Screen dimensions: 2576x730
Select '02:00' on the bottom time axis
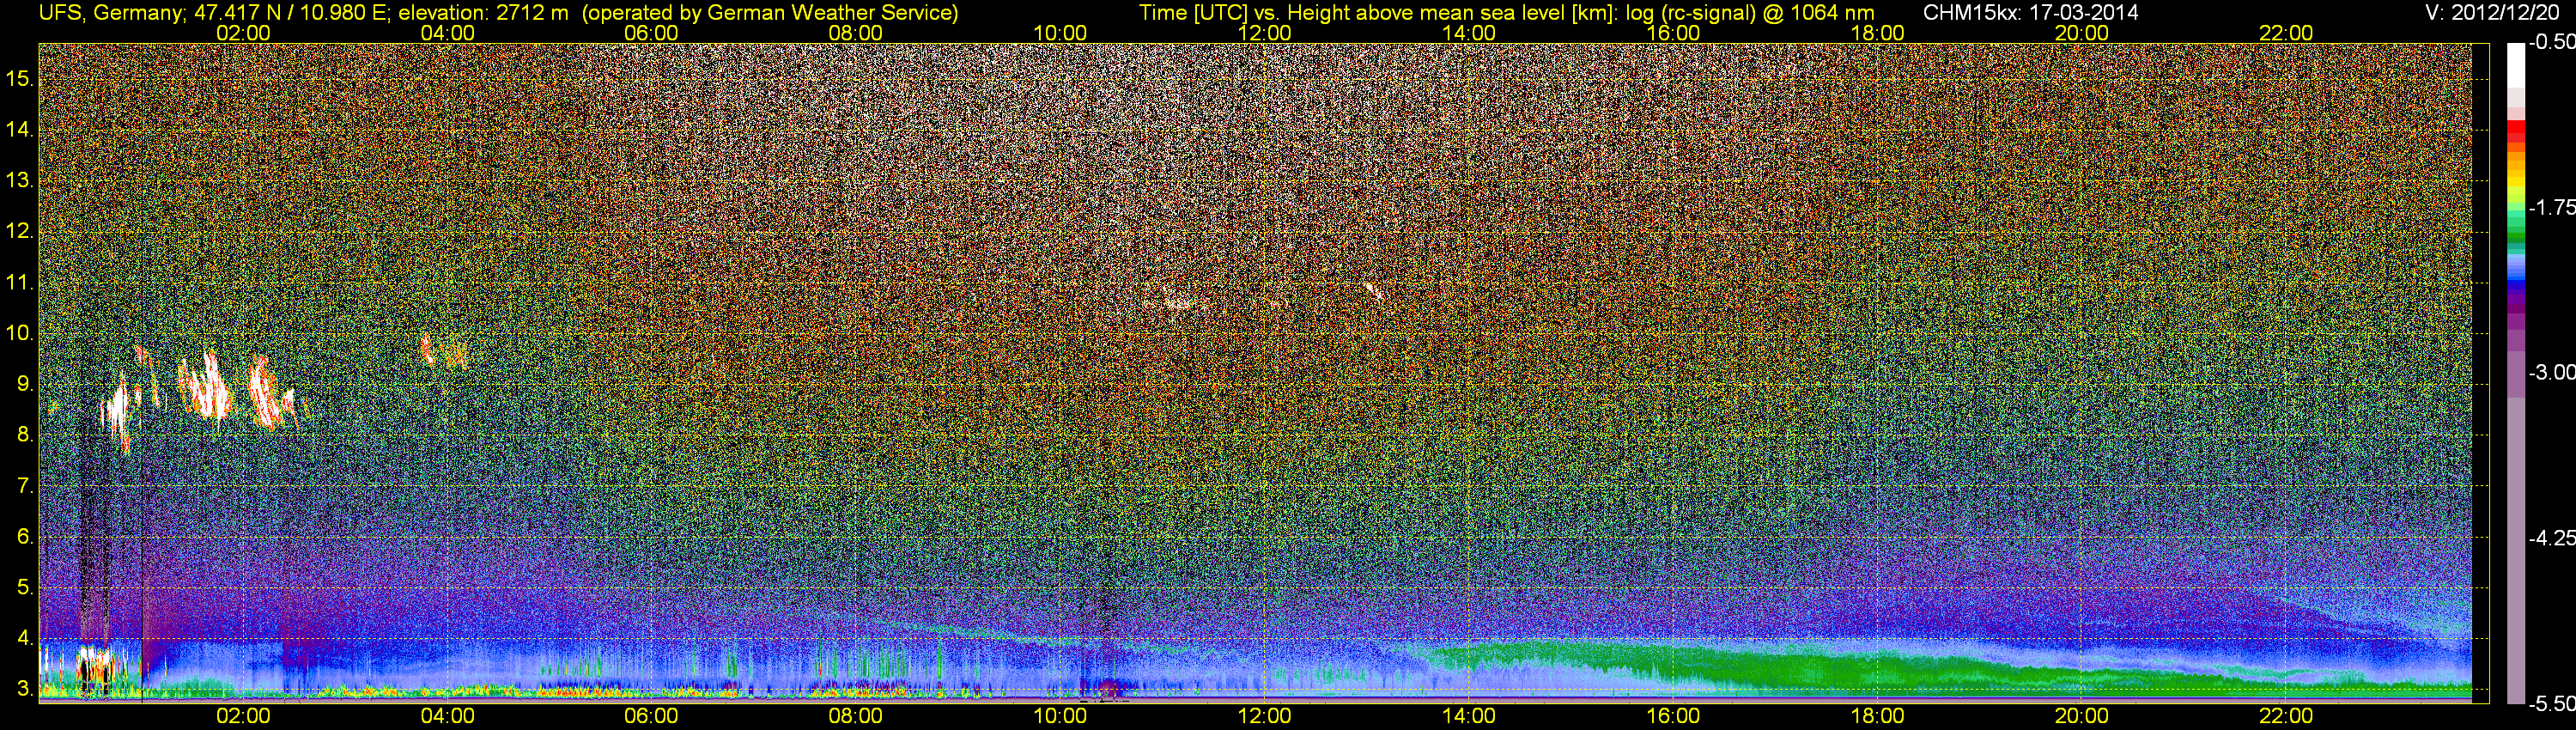tap(243, 716)
